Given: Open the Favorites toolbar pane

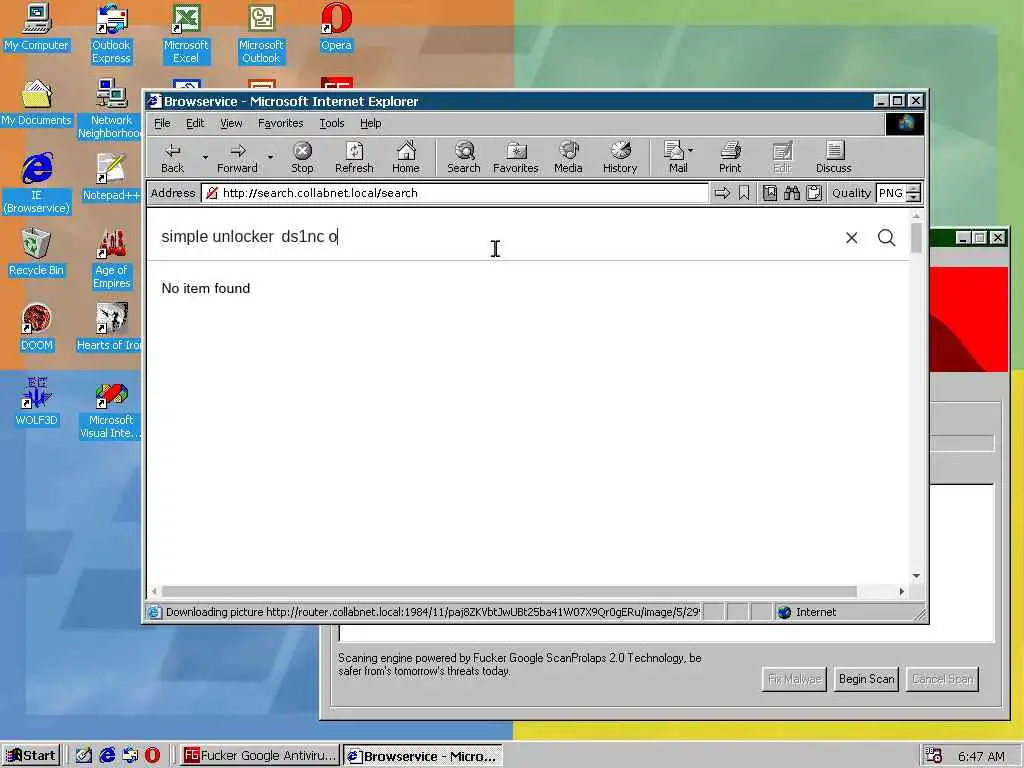Looking at the screenshot, I should (x=515, y=158).
